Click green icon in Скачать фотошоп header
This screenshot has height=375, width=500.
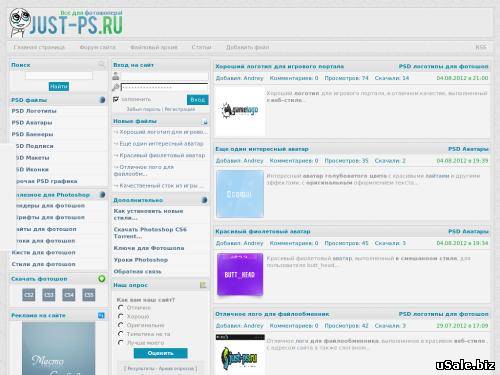pos(102,279)
